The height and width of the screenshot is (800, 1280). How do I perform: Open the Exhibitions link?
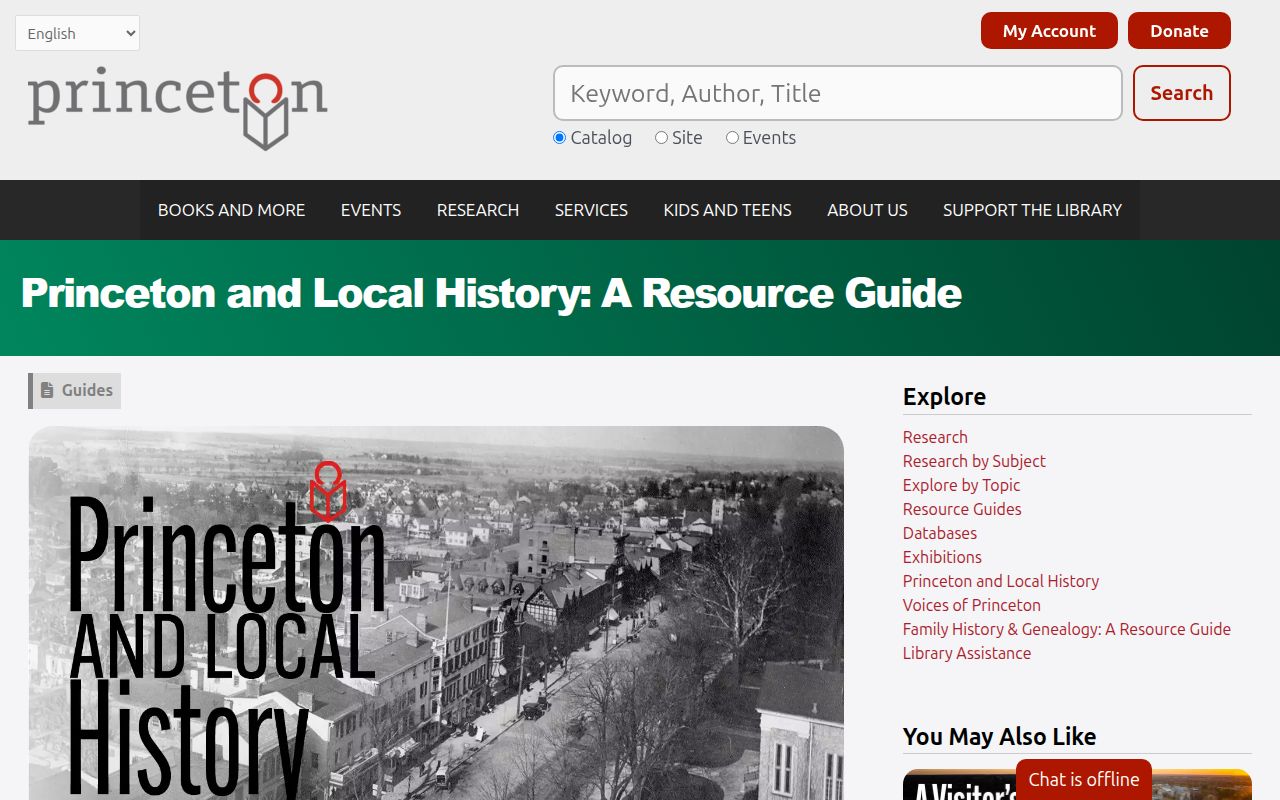click(942, 557)
